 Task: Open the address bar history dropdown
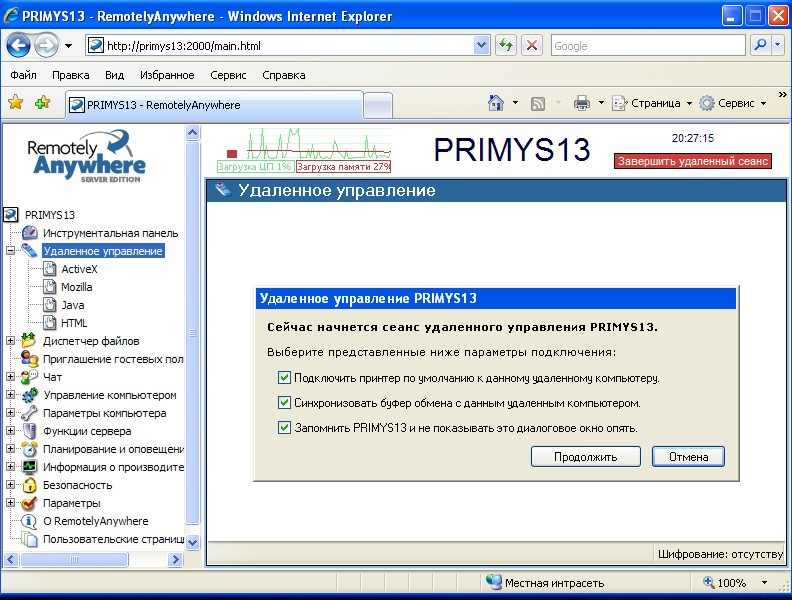tap(482, 45)
